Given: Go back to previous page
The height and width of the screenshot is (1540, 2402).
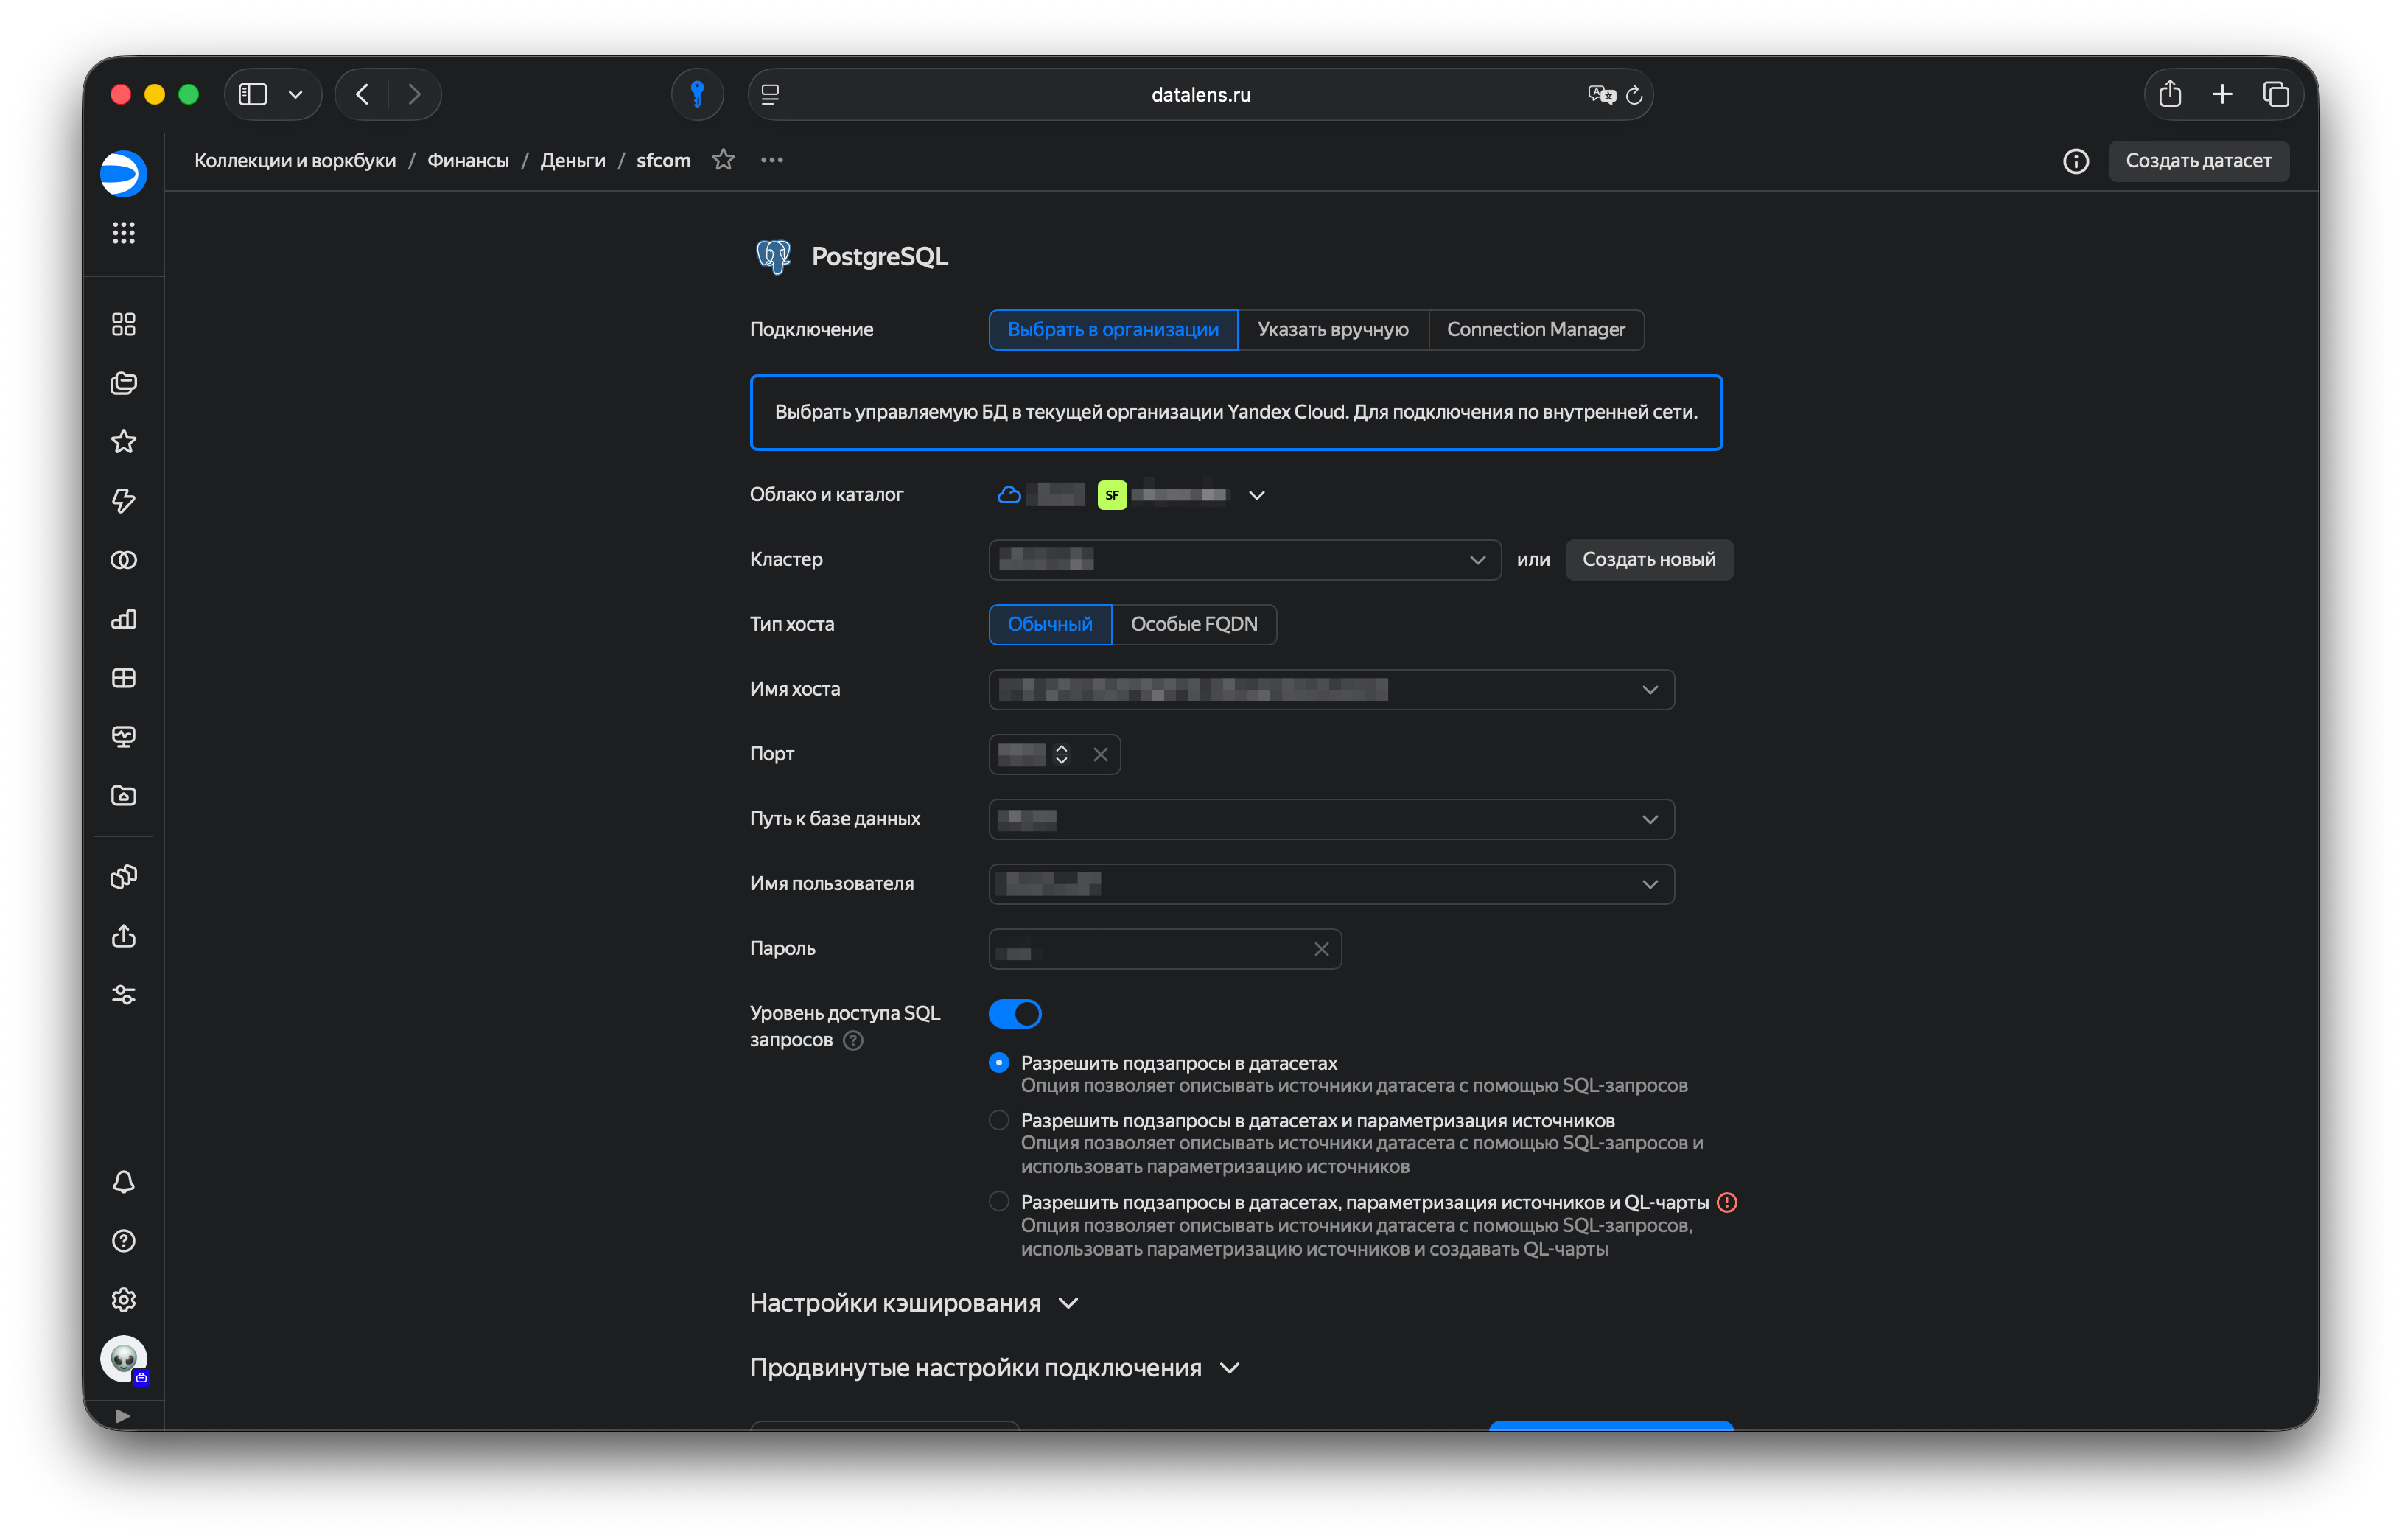Looking at the screenshot, I should (x=362, y=94).
